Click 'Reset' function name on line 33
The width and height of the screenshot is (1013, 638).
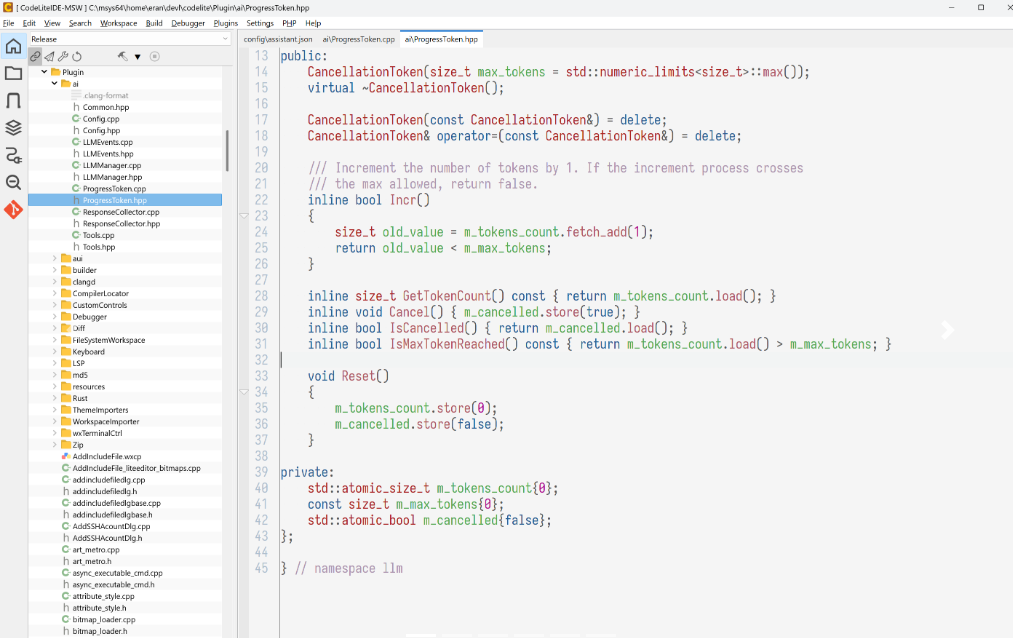359,376
